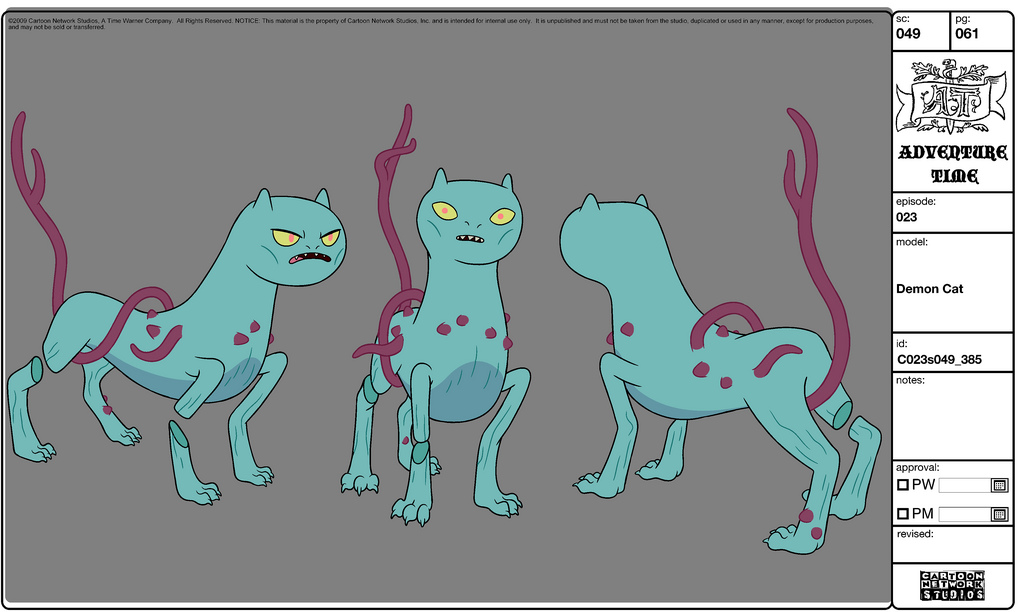Image resolution: width=1024 pixels, height=612 pixels.
Task: Click the Demon Cat model name
Action: click(x=929, y=289)
